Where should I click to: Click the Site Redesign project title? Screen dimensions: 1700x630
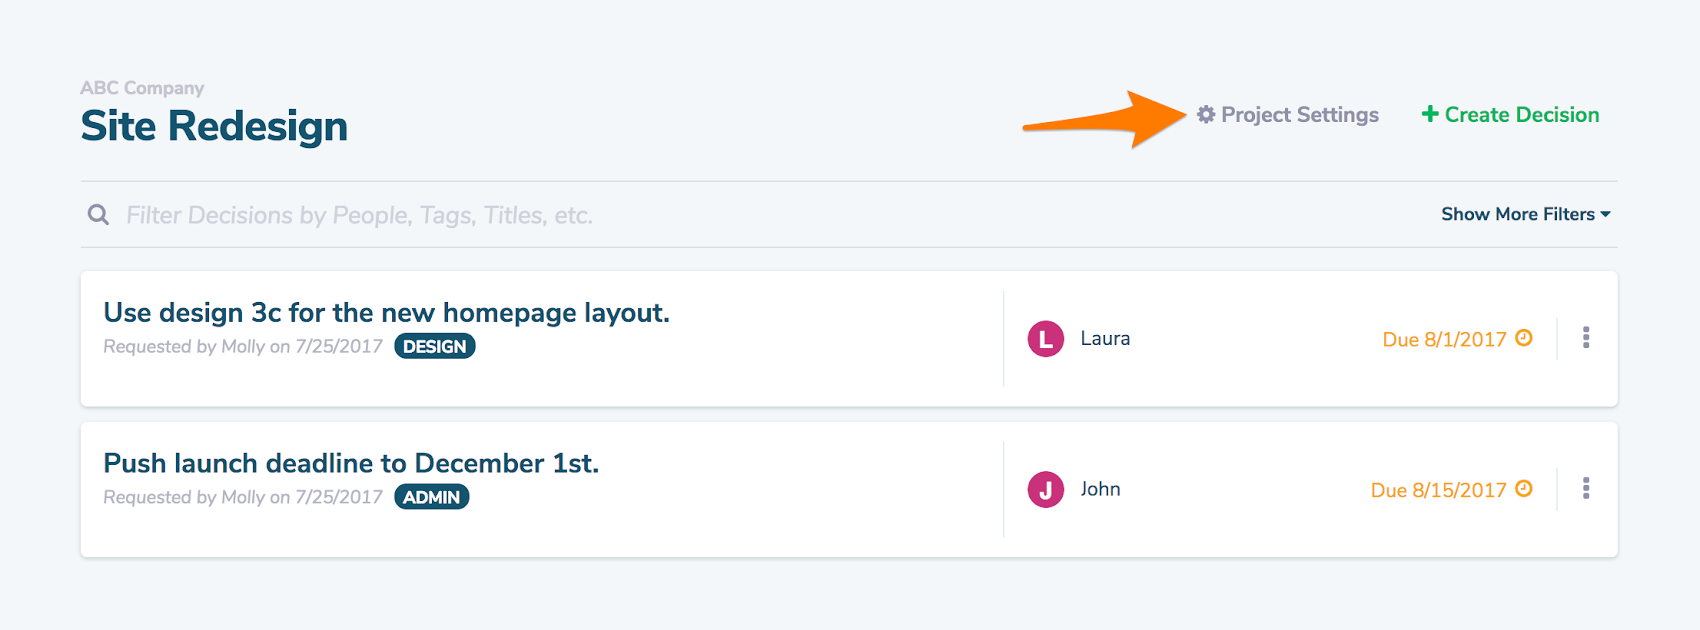pos(215,125)
